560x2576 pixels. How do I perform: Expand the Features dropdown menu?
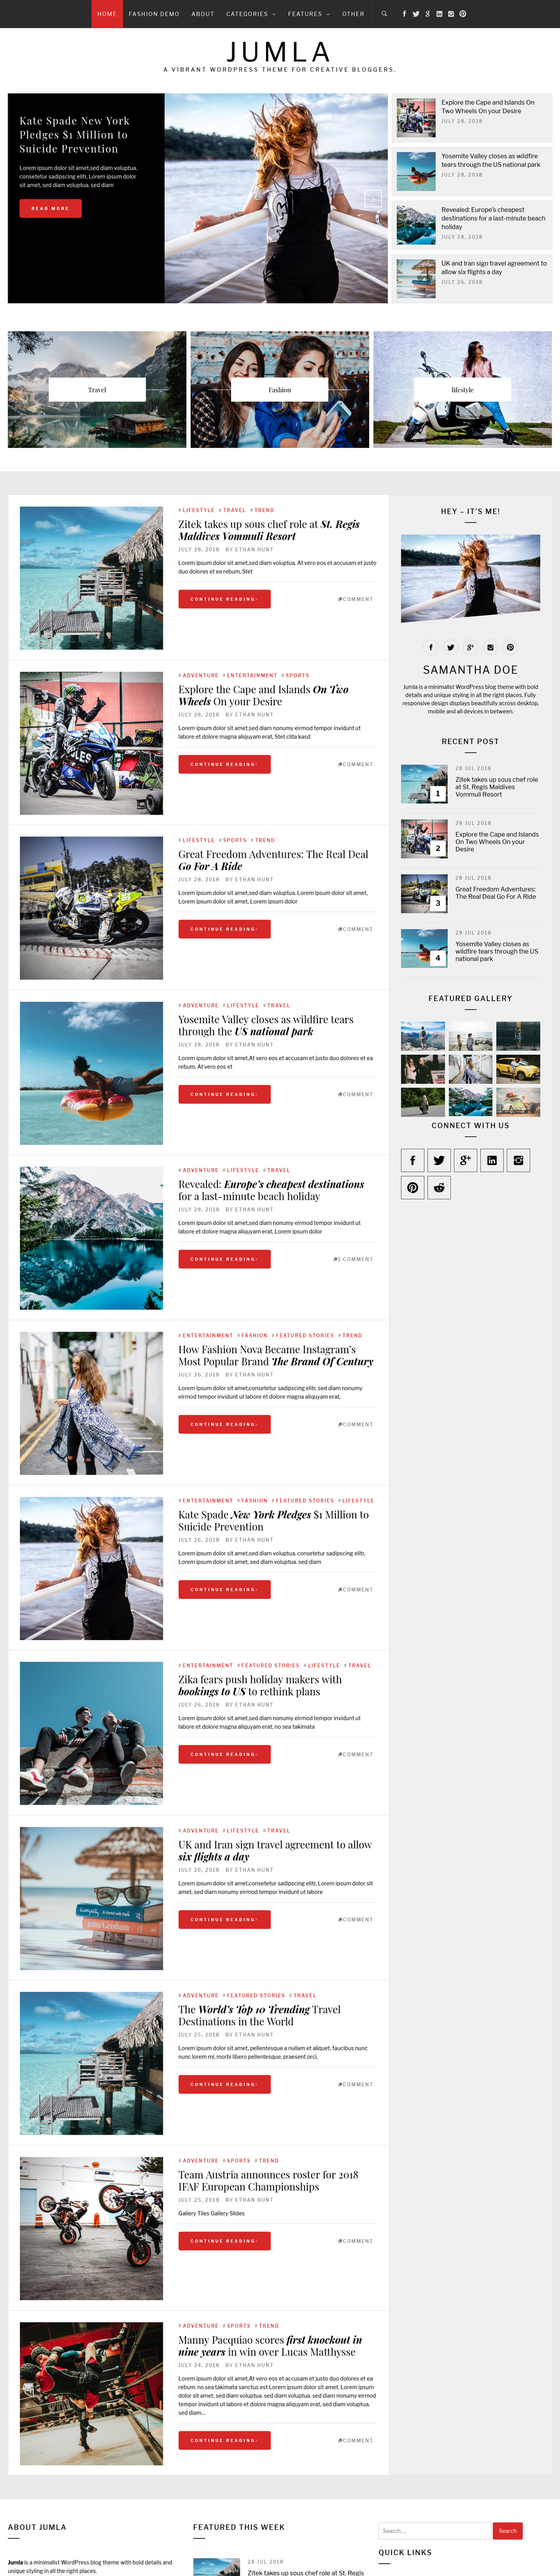click(308, 14)
